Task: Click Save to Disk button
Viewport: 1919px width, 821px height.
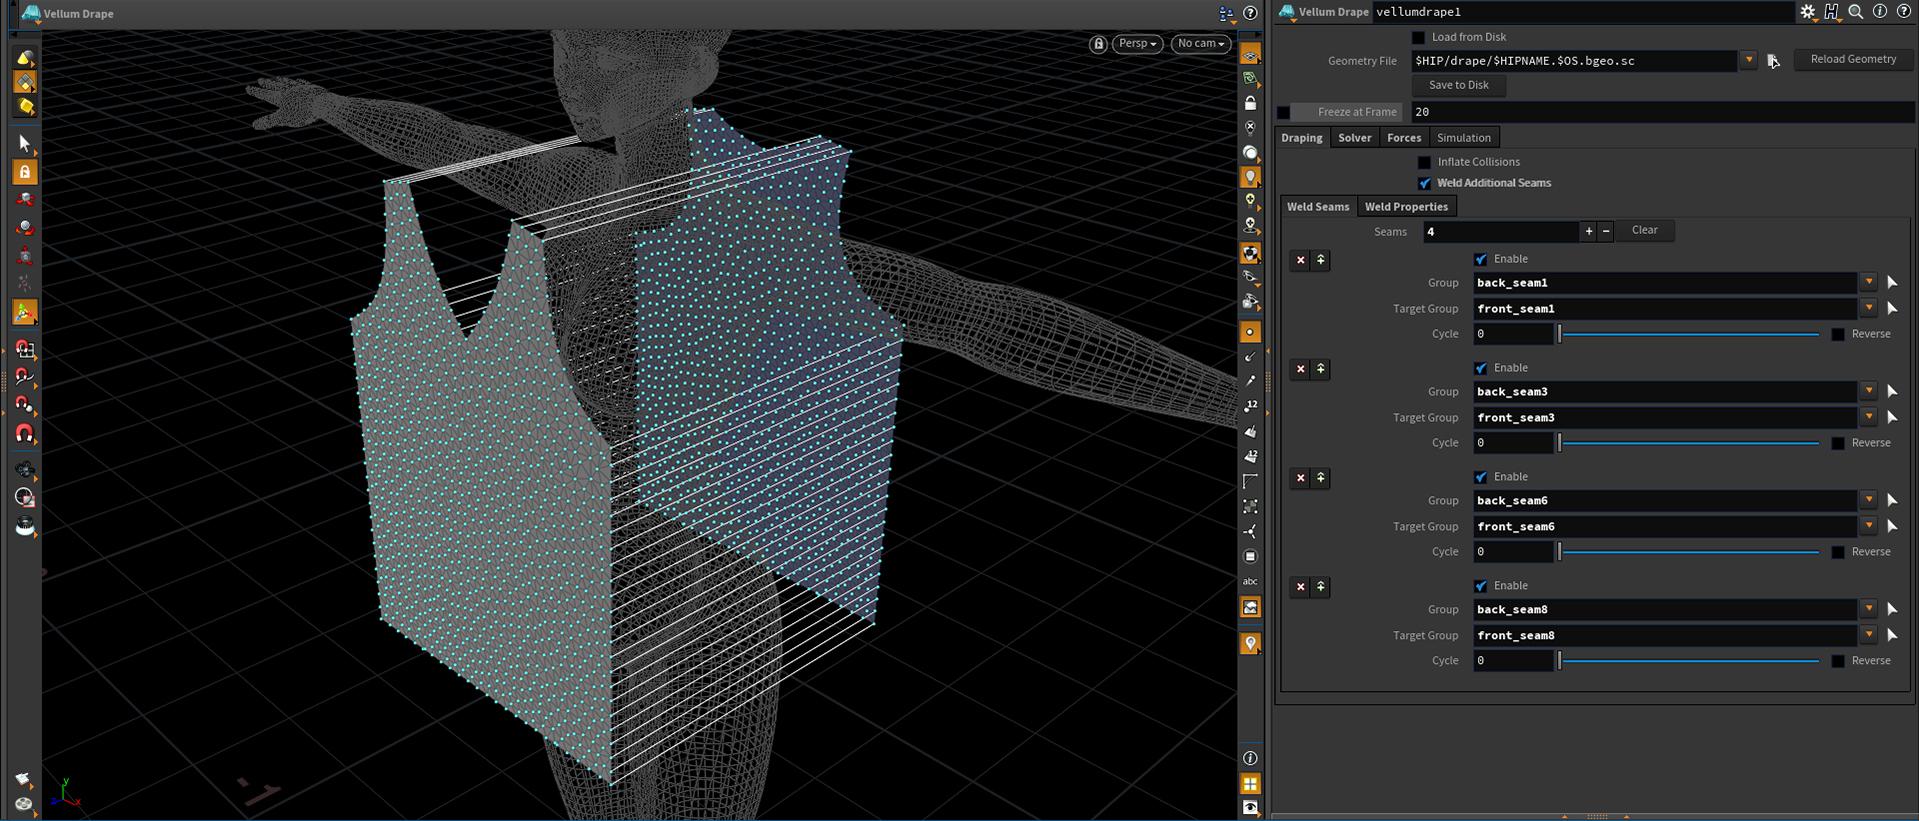Action: point(1459,85)
